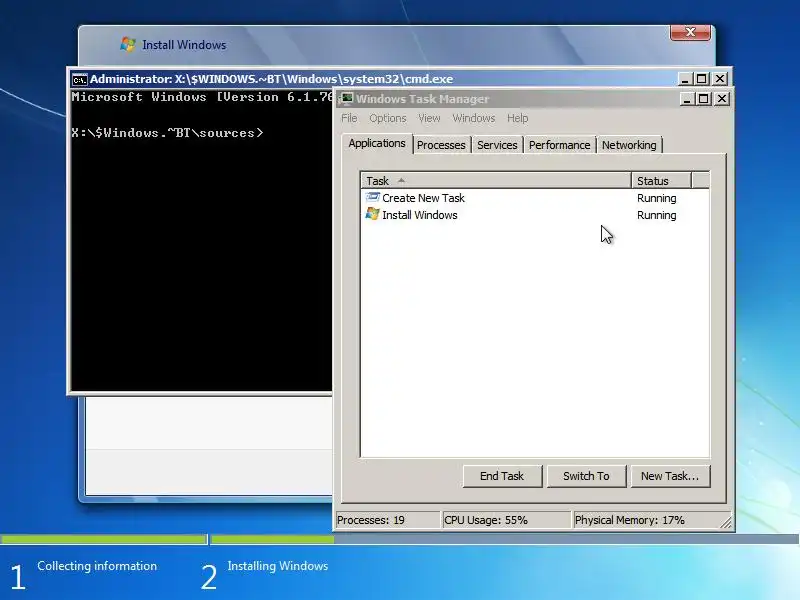The width and height of the screenshot is (800, 600).
Task: Close the Install Windows setup window
Action: 690,32
